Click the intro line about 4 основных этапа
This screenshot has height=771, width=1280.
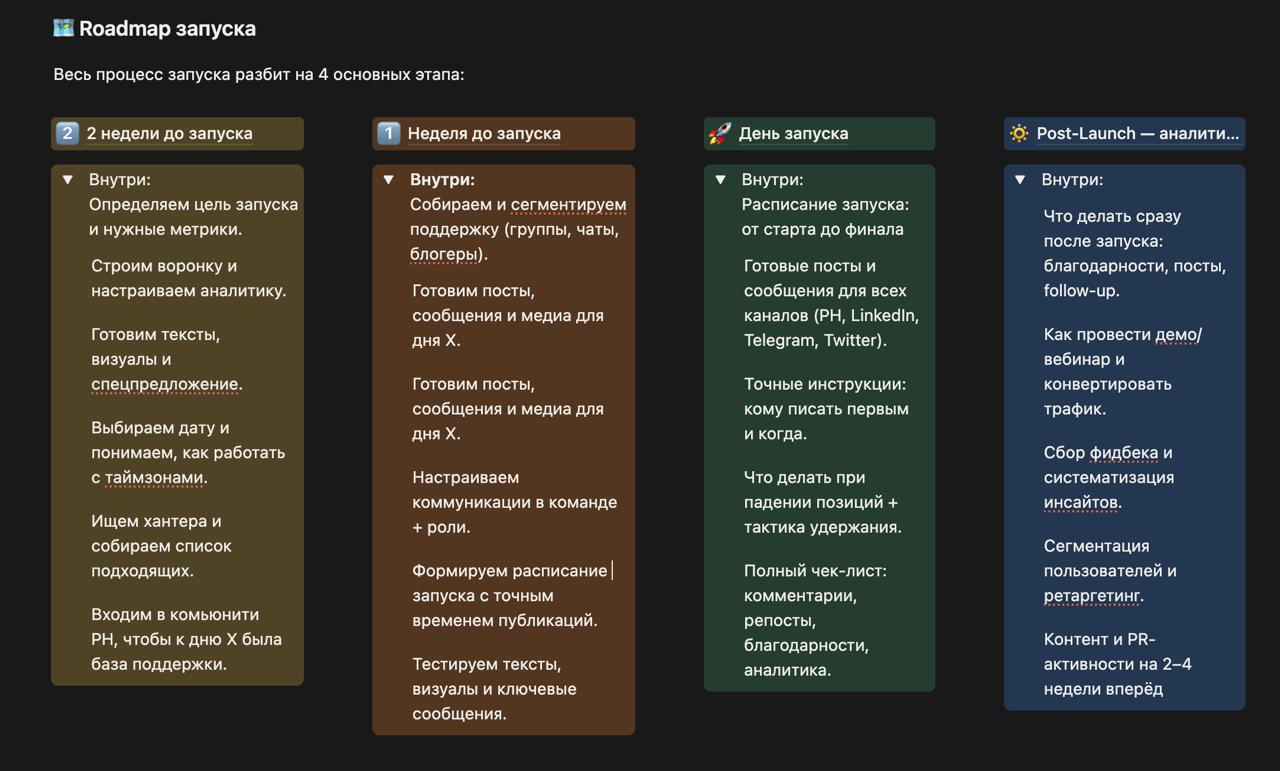coord(259,75)
